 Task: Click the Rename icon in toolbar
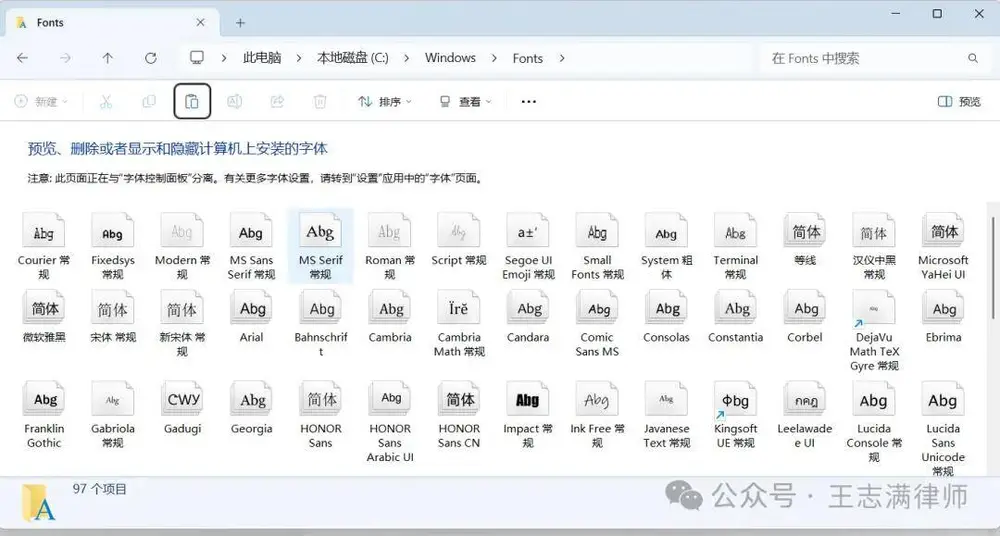235,101
